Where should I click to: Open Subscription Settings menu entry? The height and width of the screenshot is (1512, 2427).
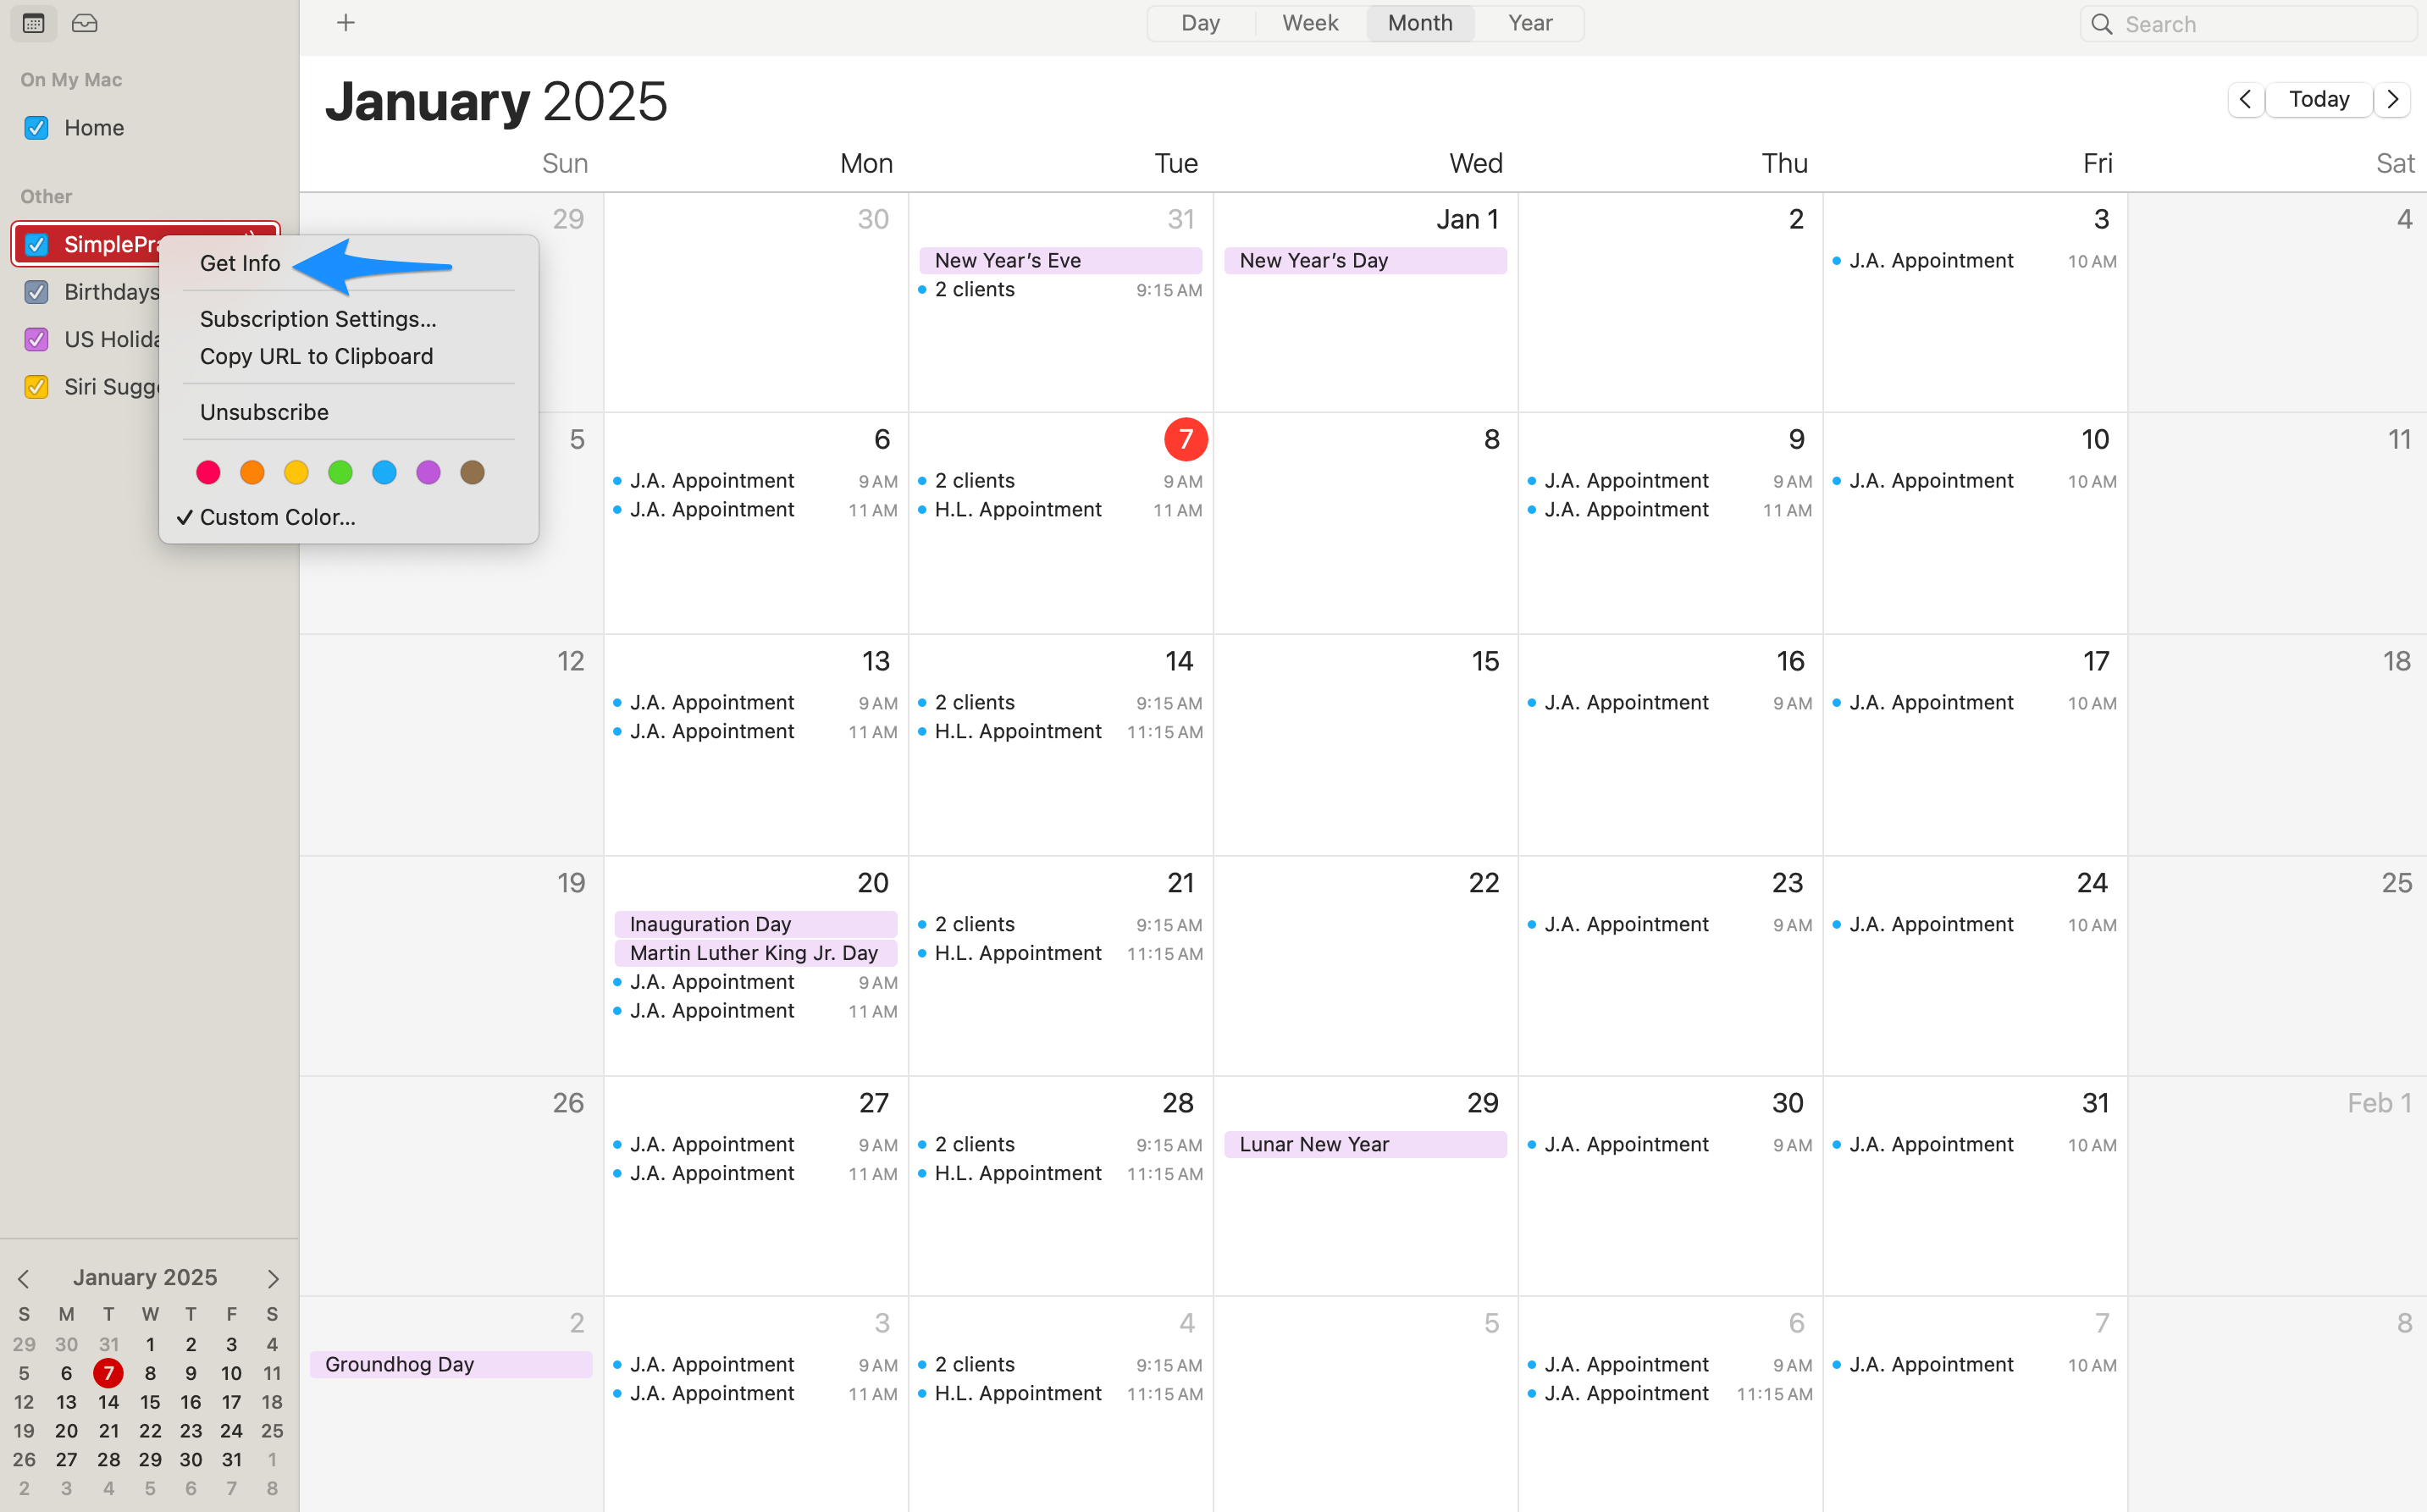pos(318,319)
